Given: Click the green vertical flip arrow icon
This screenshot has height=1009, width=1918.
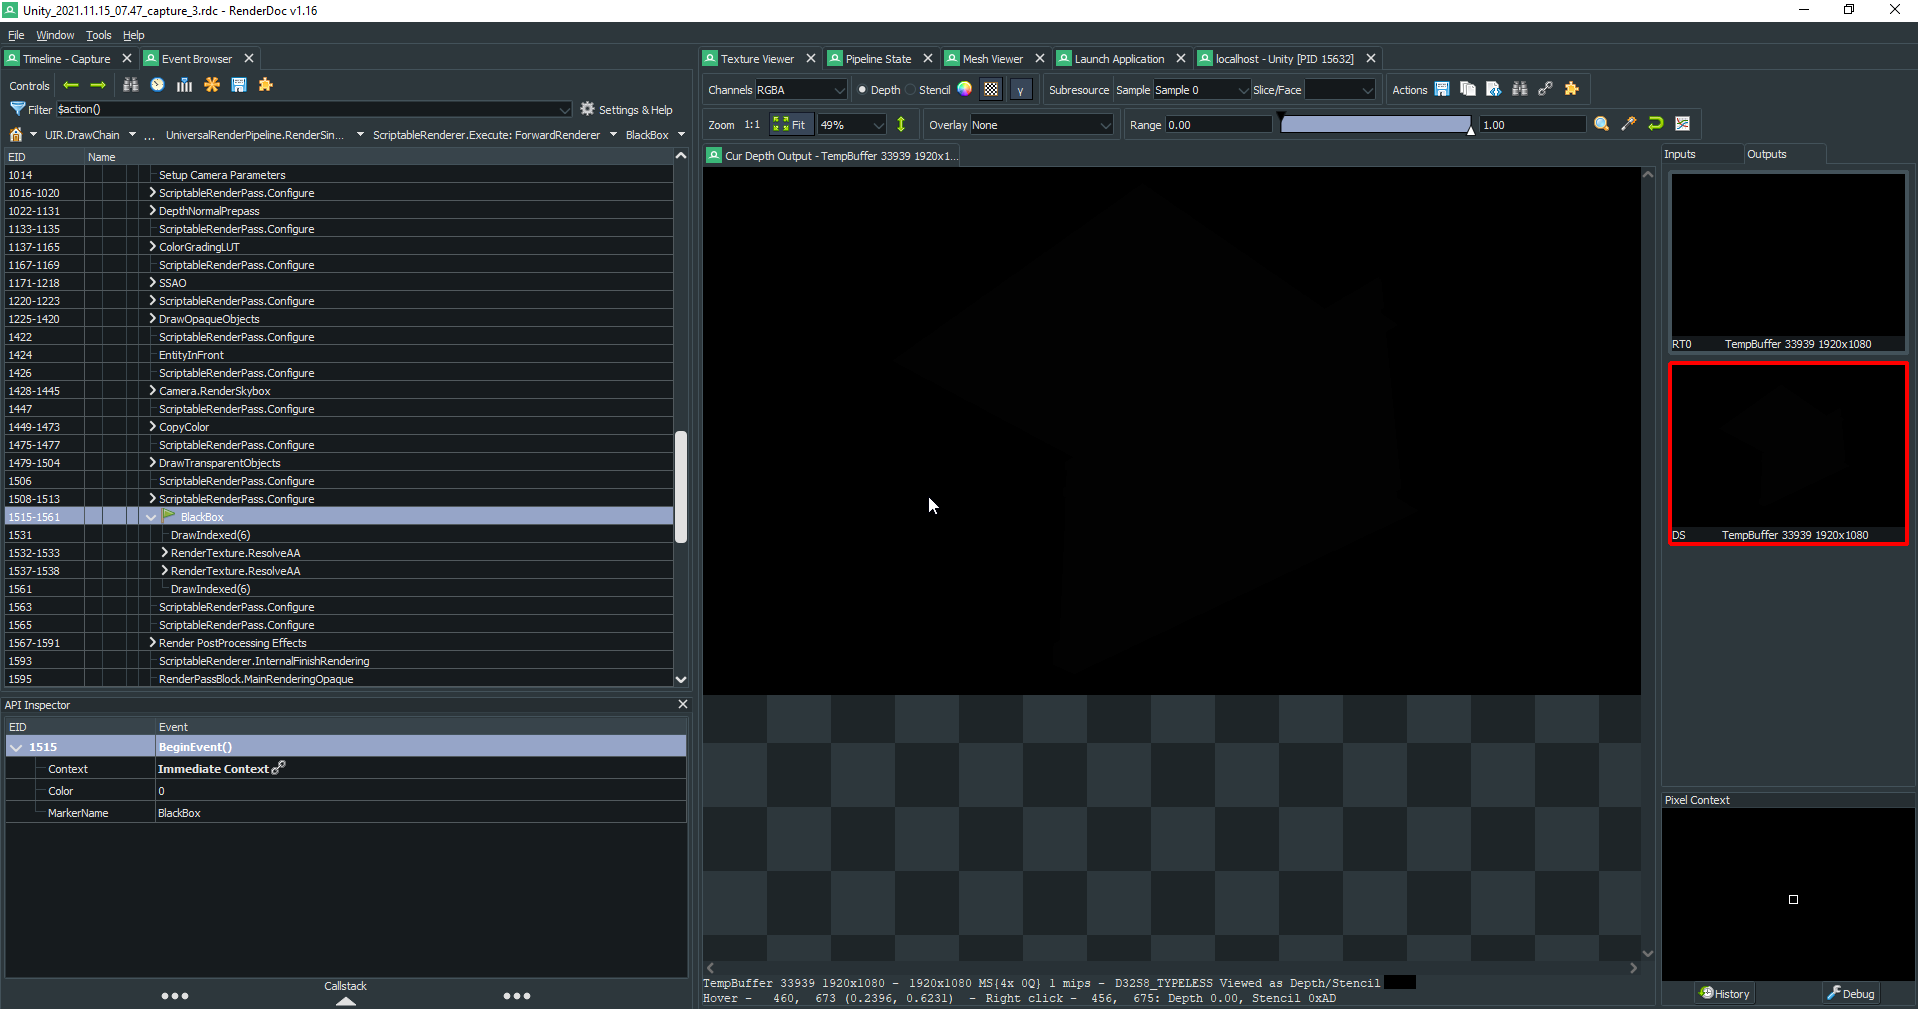Looking at the screenshot, I should [x=901, y=124].
